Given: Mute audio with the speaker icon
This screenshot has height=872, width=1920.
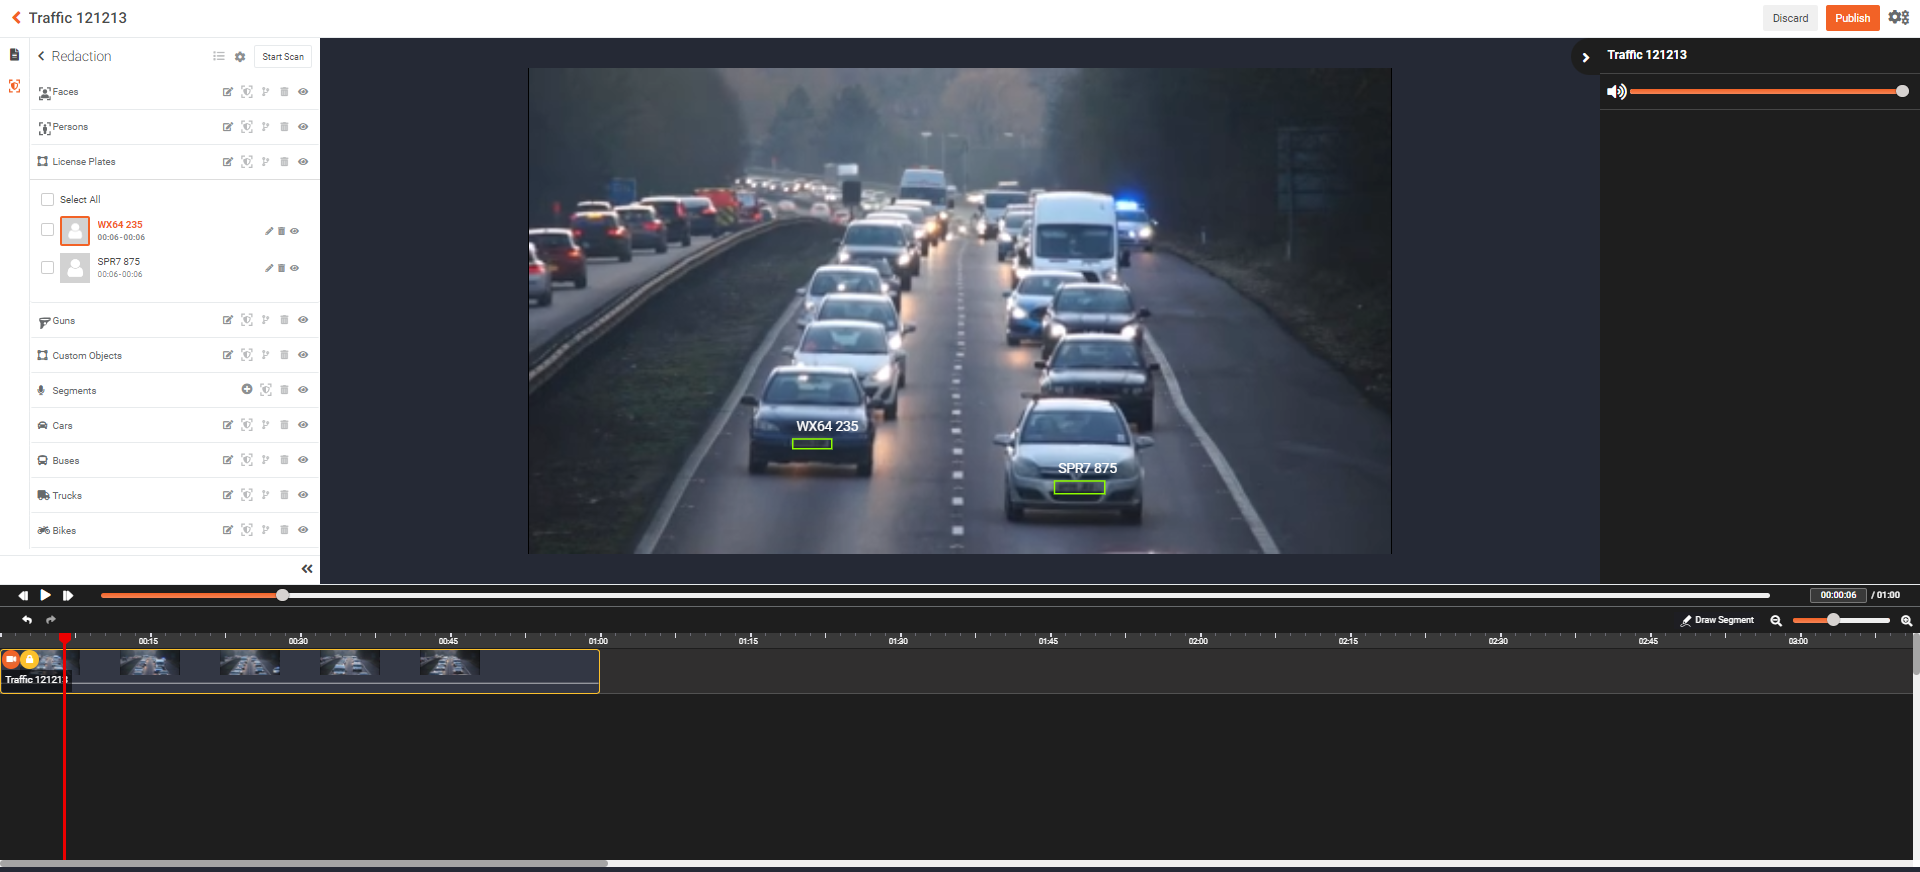Looking at the screenshot, I should [1616, 92].
